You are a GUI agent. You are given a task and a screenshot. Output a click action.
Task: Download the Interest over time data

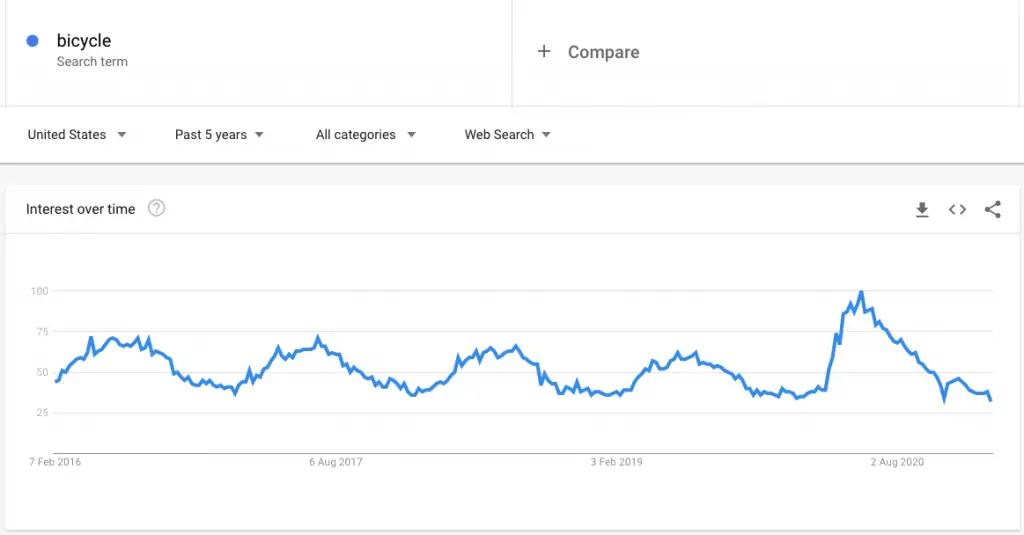click(x=921, y=210)
